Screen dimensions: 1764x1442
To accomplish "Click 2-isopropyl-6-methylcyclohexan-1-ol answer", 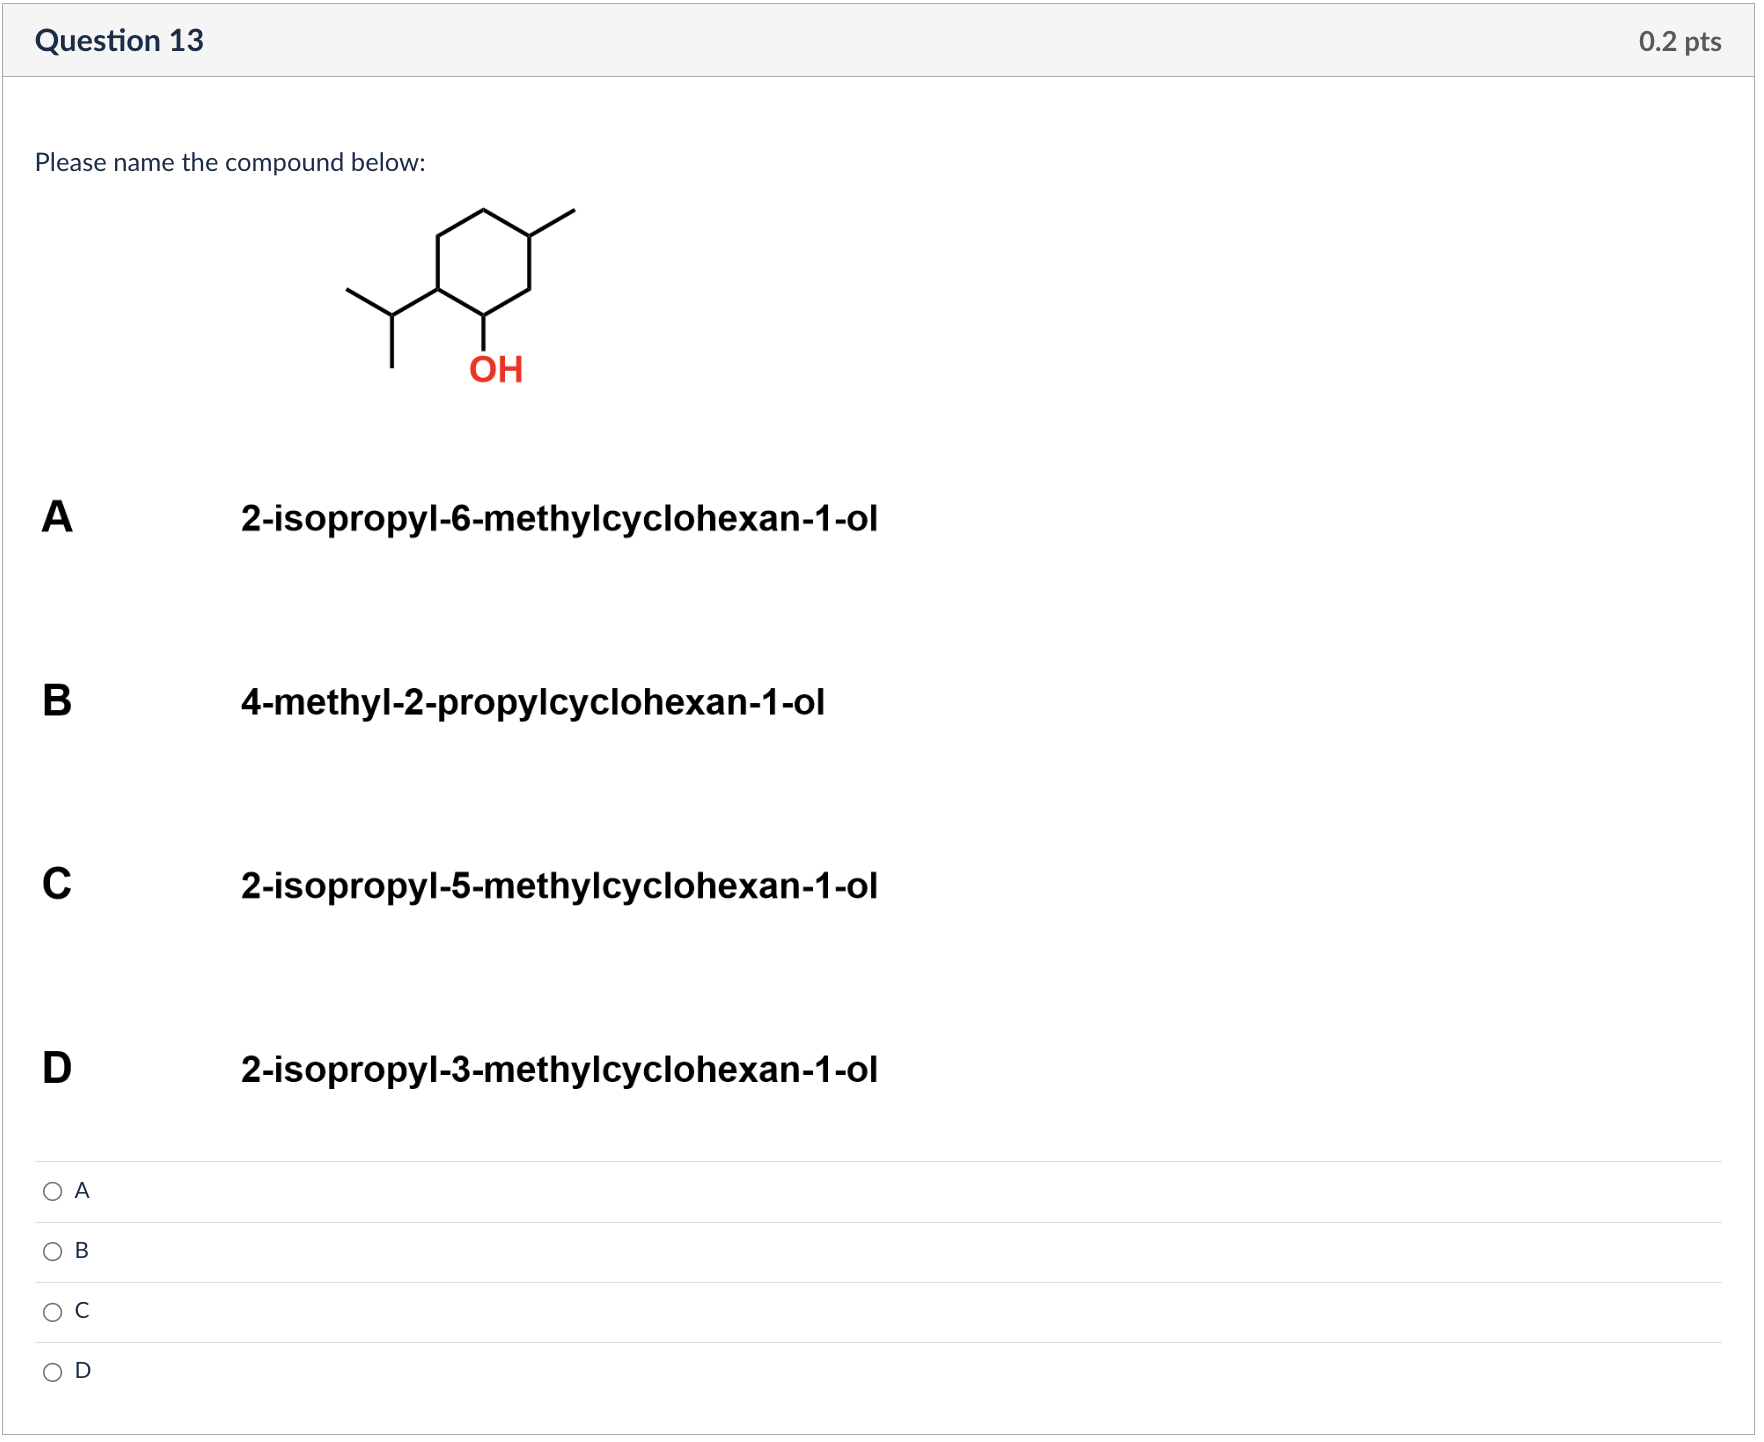I will (x=559, y=518).
